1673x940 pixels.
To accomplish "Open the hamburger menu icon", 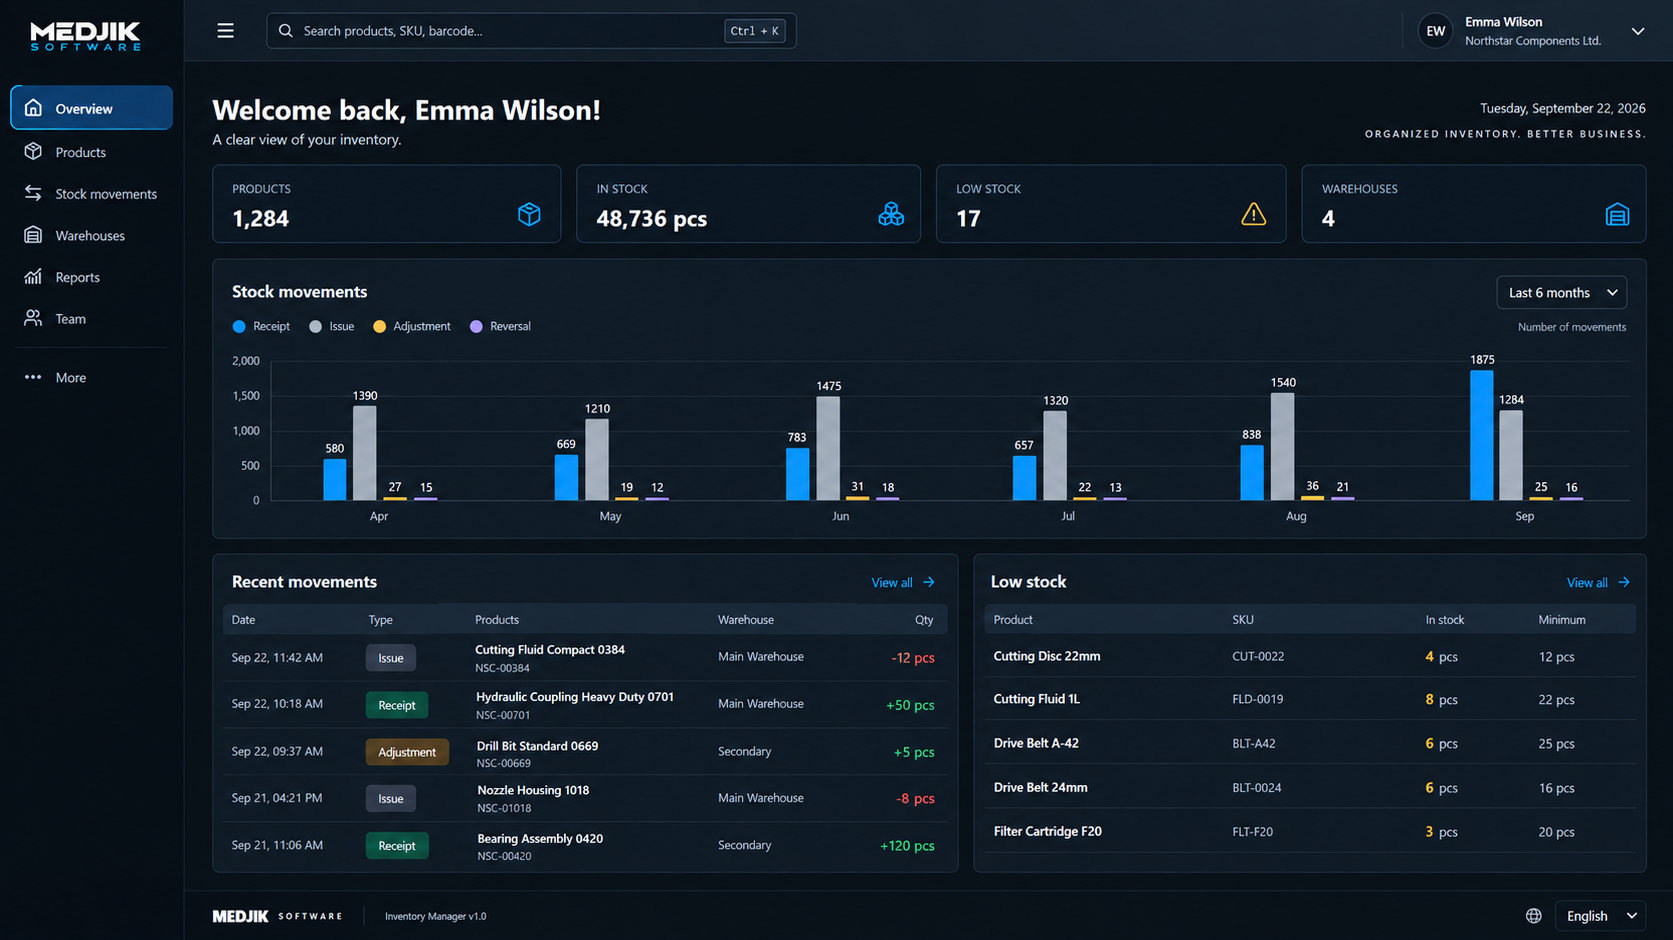I will [226, 31].
